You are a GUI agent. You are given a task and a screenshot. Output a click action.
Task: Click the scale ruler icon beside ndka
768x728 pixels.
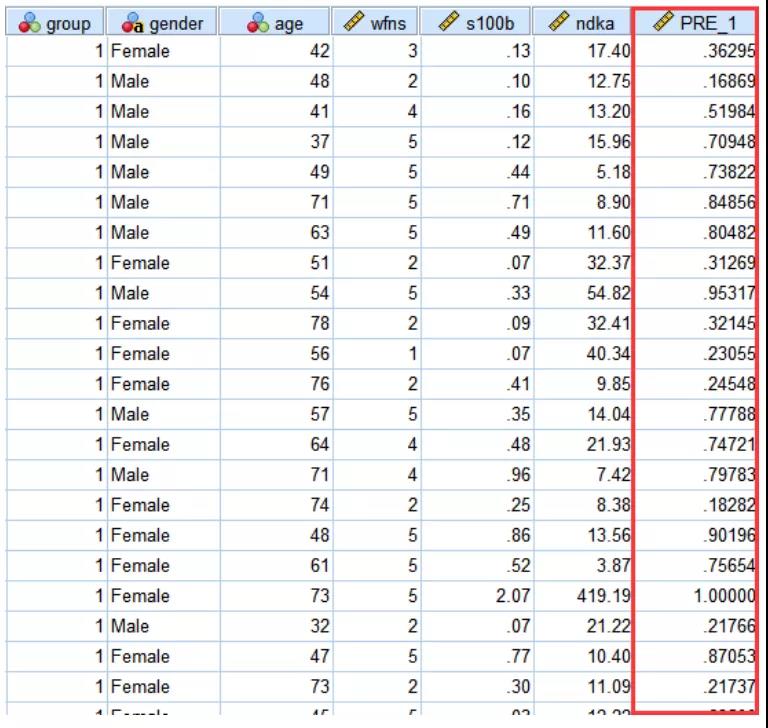[x=558, y=24]
